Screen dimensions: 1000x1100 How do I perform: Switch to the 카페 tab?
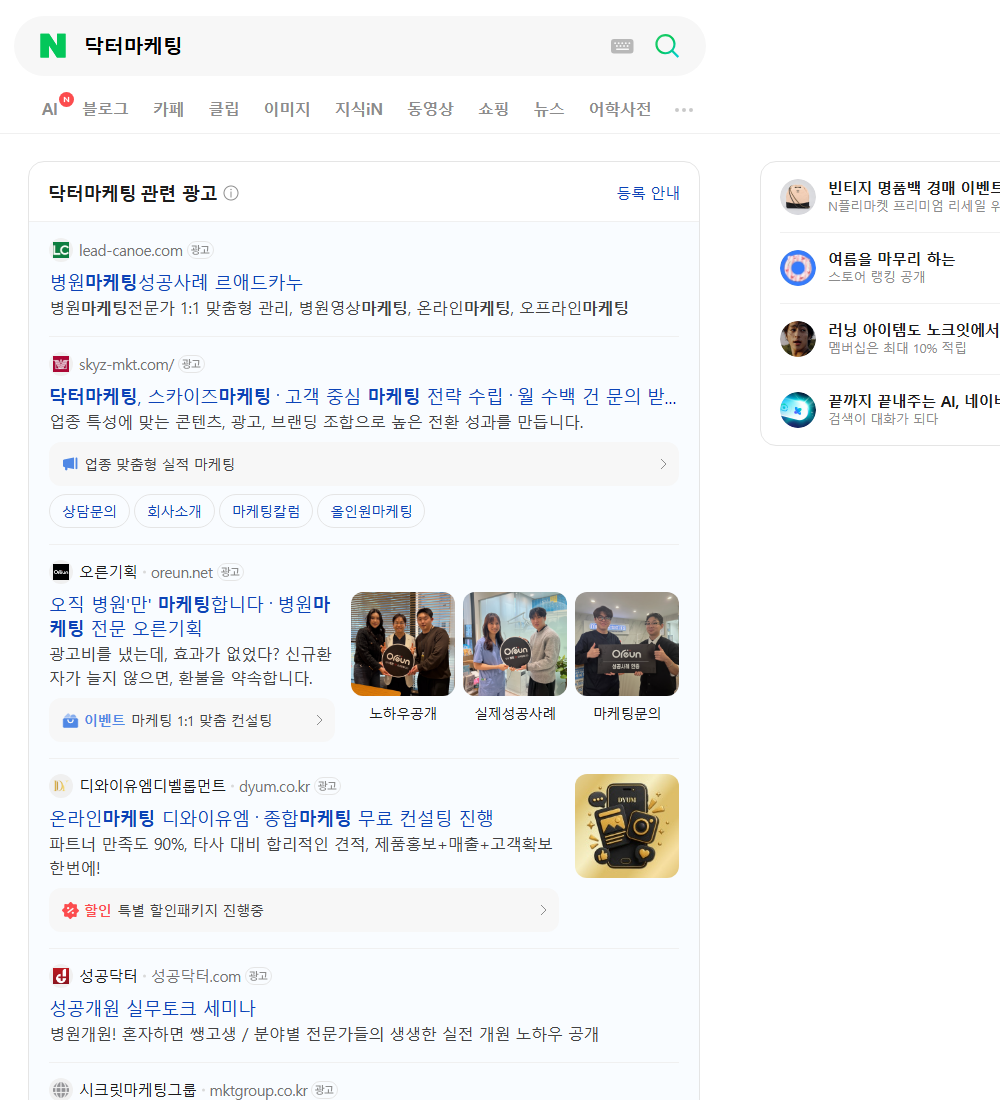click(168, 109)
